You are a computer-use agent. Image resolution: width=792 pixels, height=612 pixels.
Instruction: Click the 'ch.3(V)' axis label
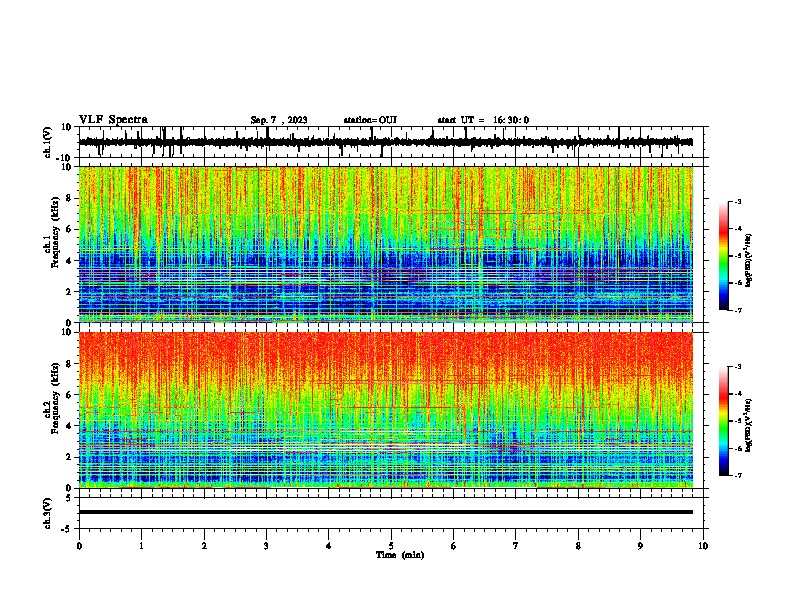[48, 514]
